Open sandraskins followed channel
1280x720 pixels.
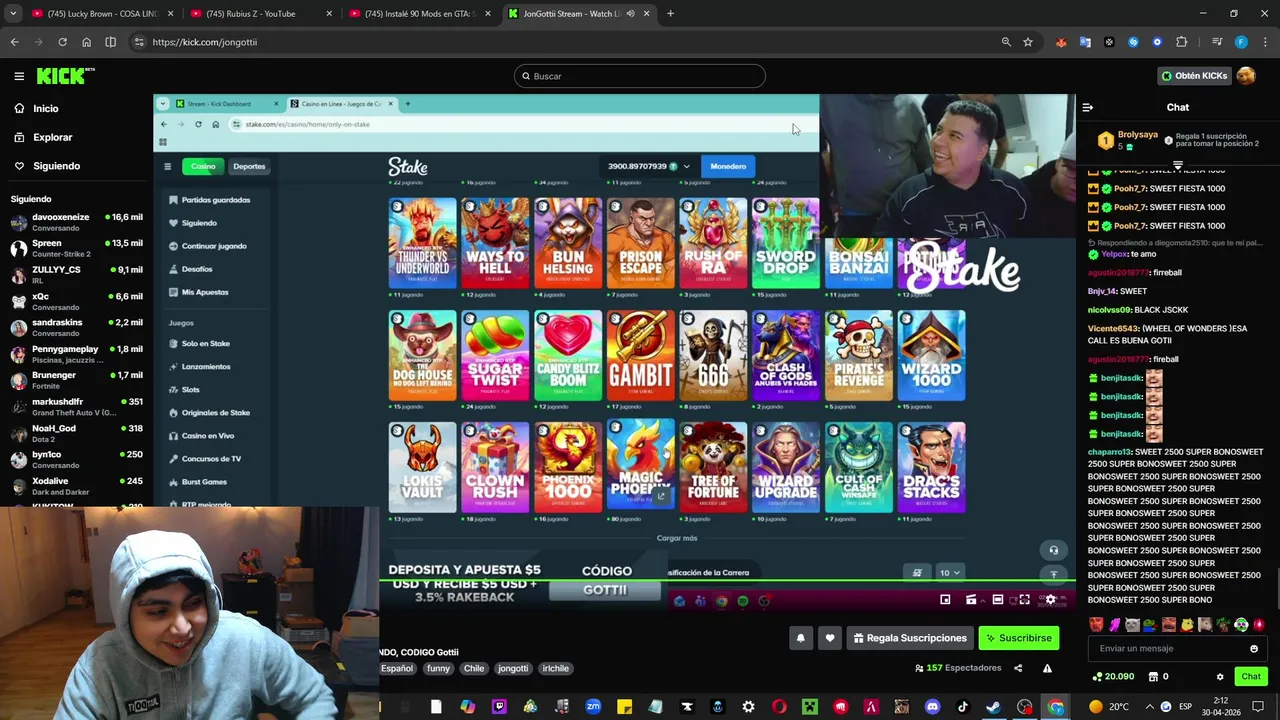pos(75,328)
